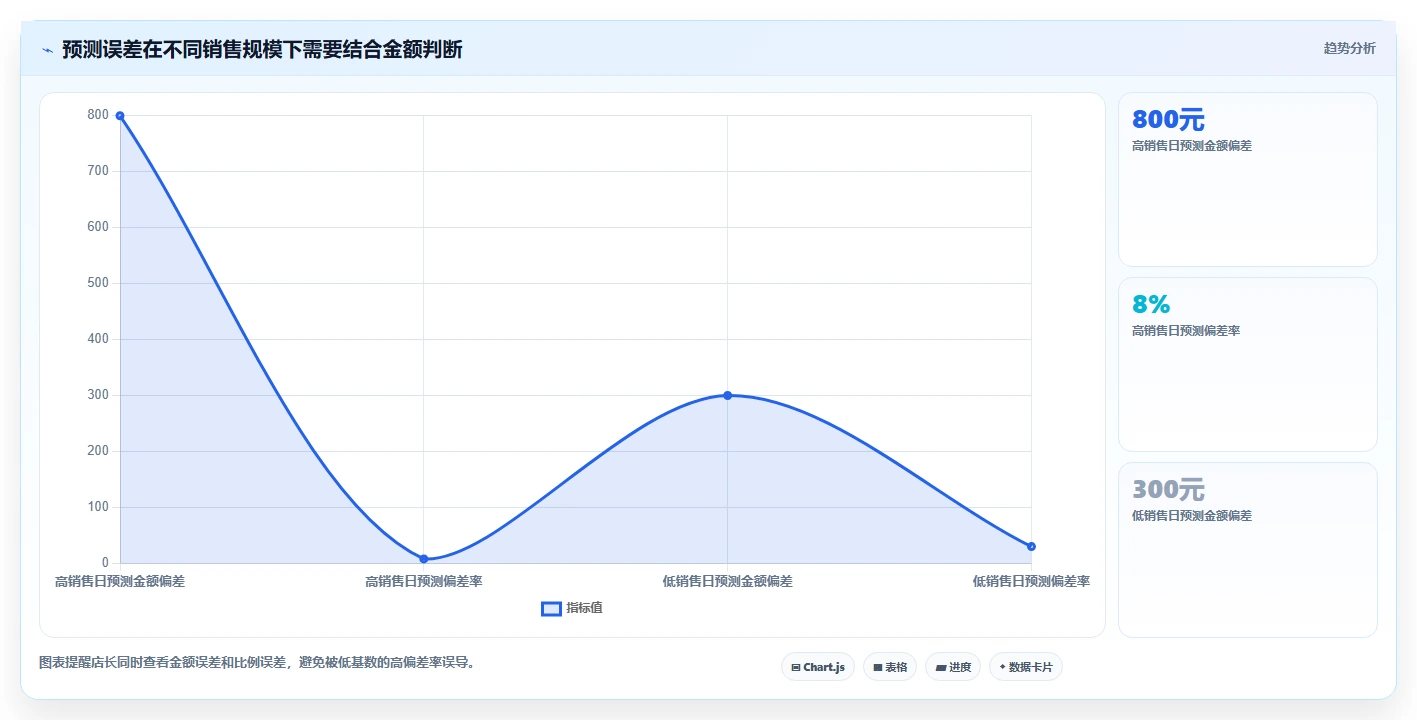The height and width of the screenshot is (720, 1417).
Task: Click the card caption 高销售日预测偏差率 under 8%
Action: 1186,331
